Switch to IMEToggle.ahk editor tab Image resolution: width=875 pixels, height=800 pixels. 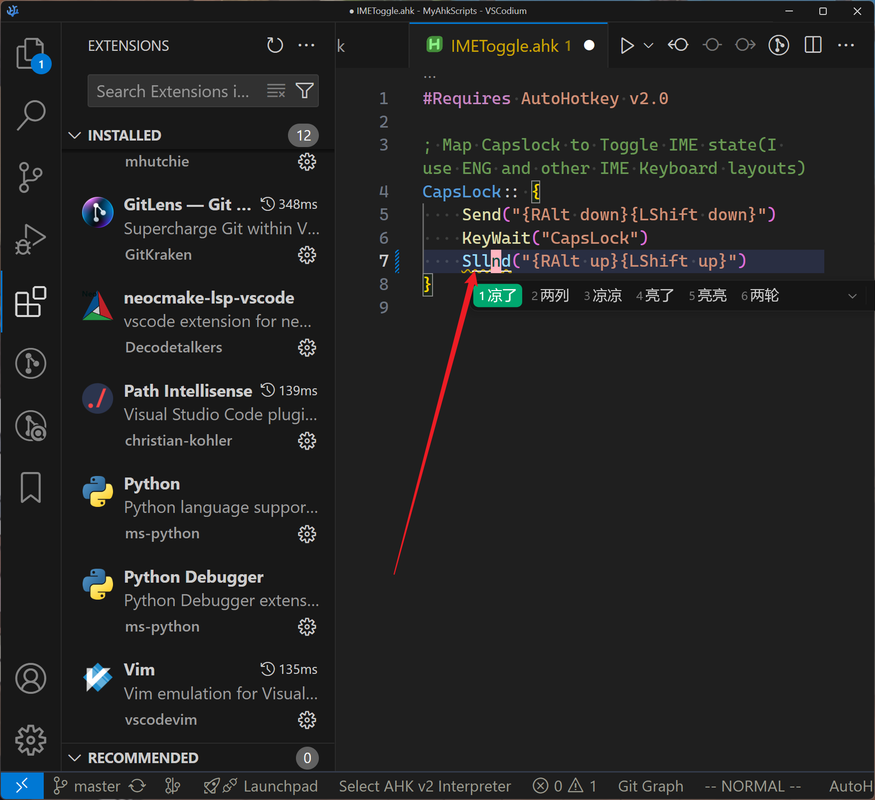[508, 46]
